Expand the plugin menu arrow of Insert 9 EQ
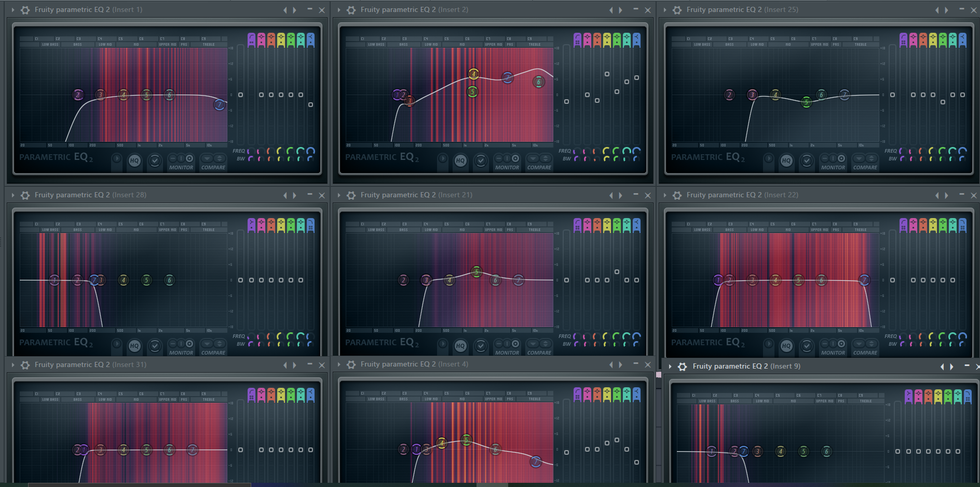Image resolution: width=980 pixels, height=487 pixels. click(668, 367)
